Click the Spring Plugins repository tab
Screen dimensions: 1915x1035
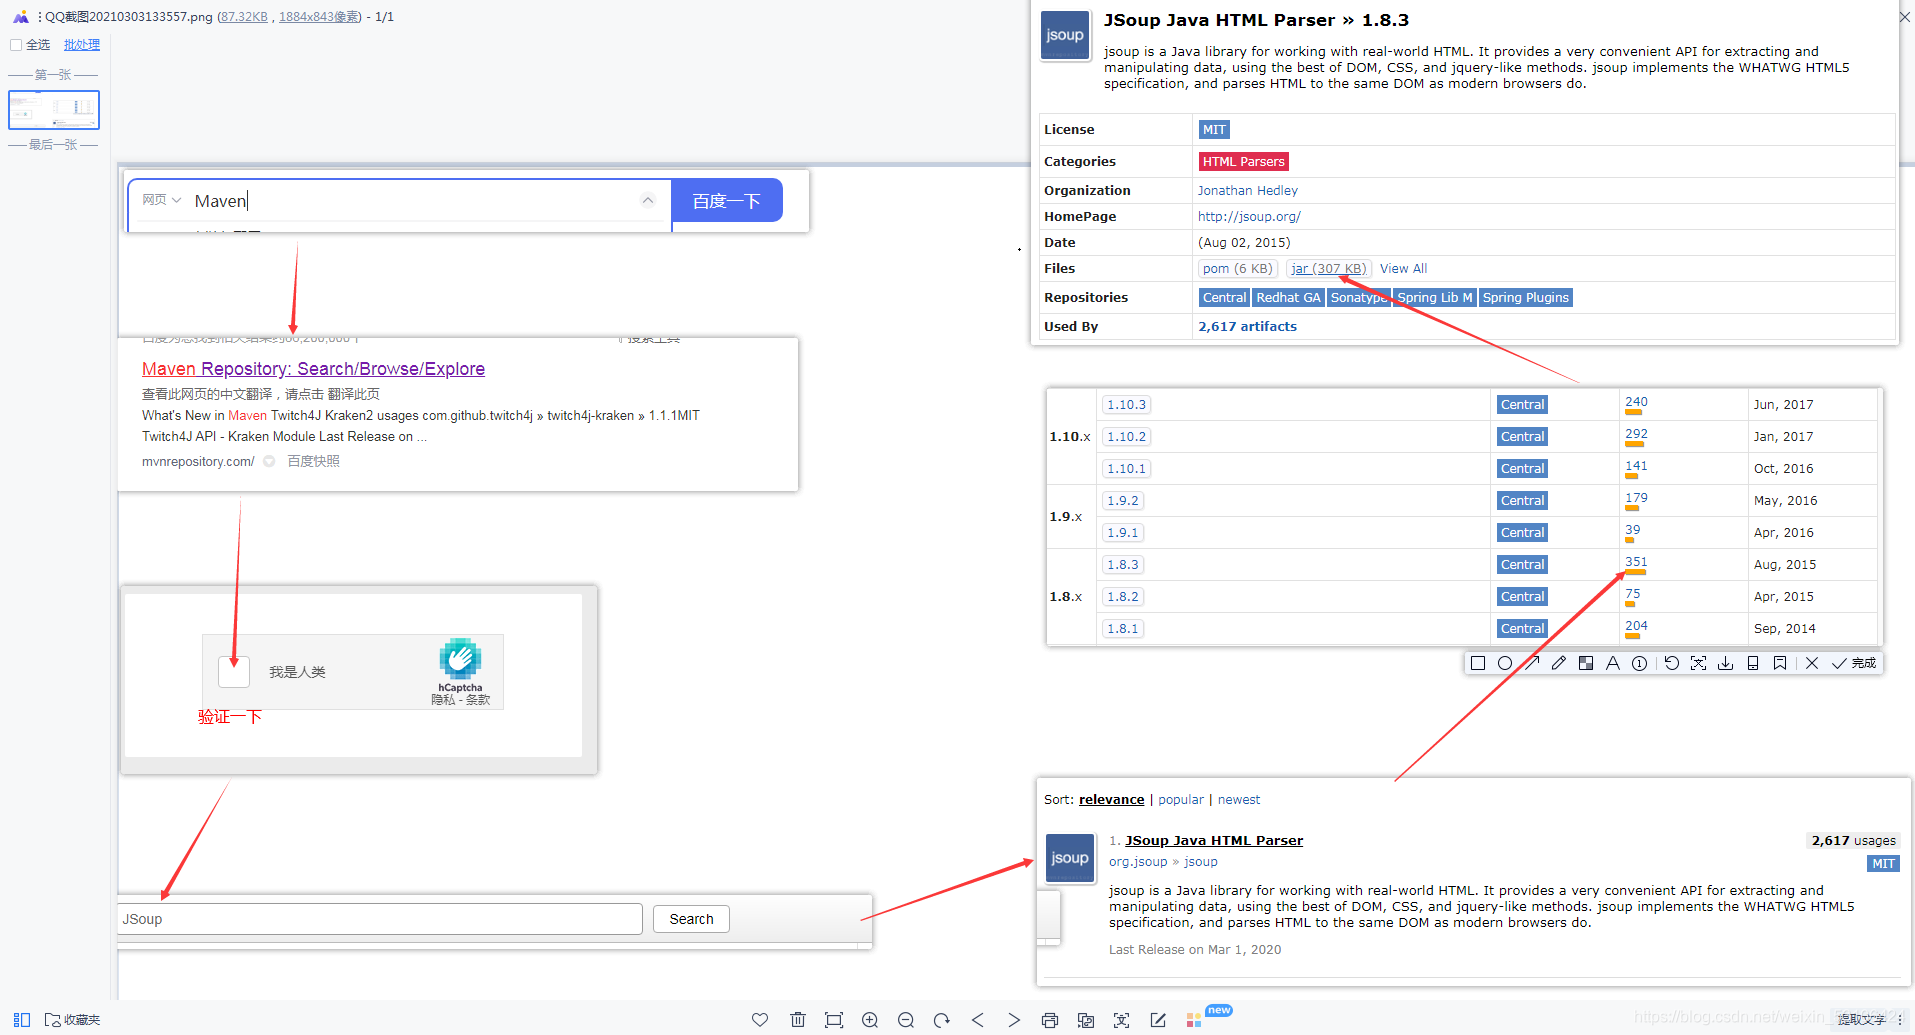(1526, 298)
